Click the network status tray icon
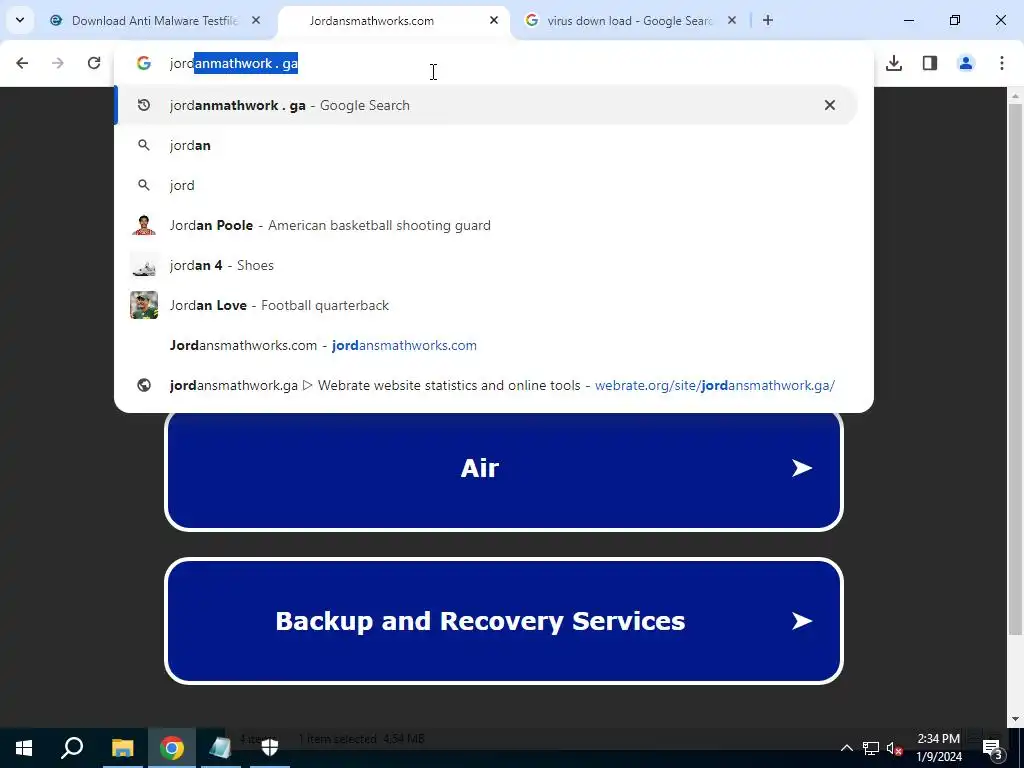 871,748
